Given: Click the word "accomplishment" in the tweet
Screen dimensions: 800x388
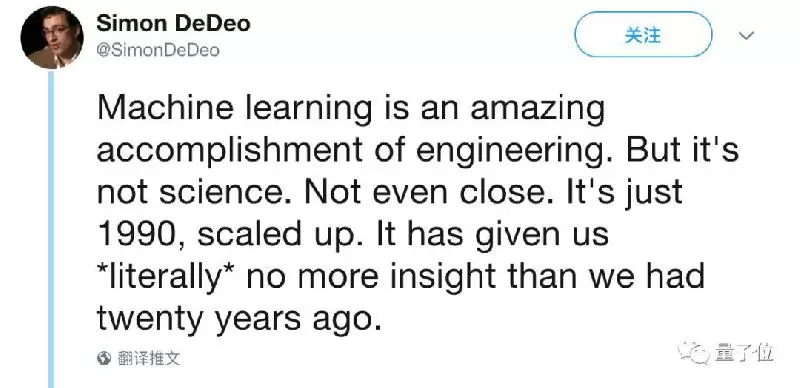Looking at the screenshot, I should coord(230,152).
